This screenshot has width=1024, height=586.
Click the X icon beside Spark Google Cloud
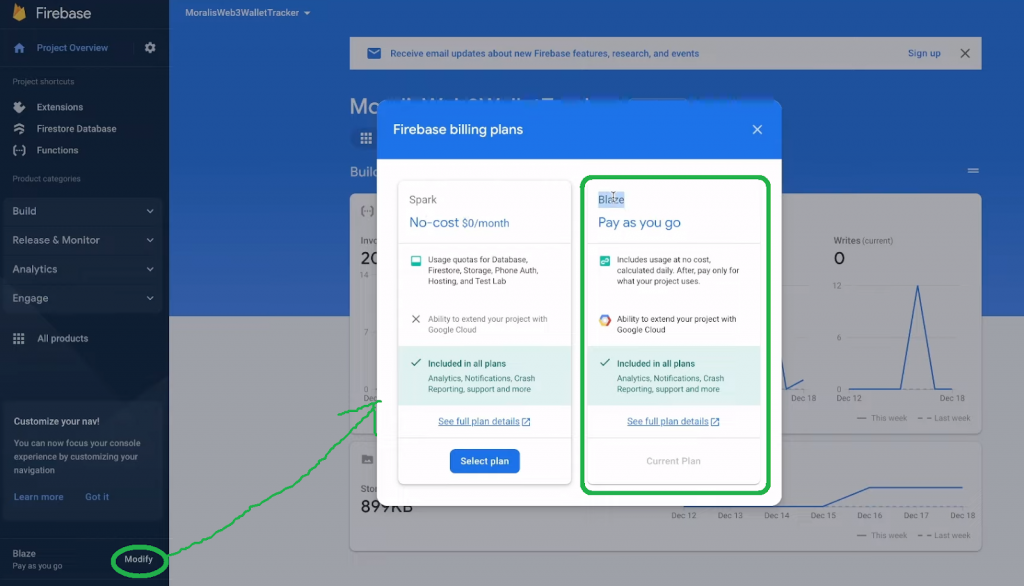click(x=416, y=319)
